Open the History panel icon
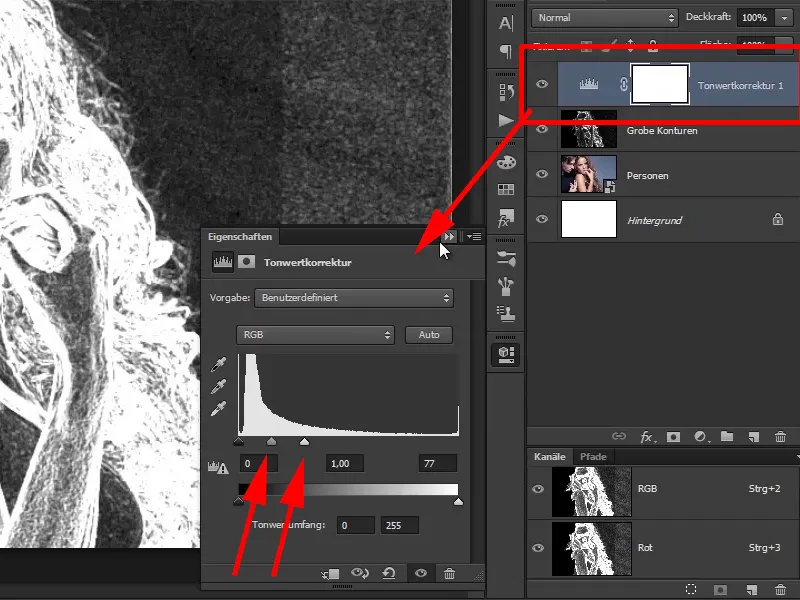The width and height of the screenshot is (800, 600). coord(506,92)
